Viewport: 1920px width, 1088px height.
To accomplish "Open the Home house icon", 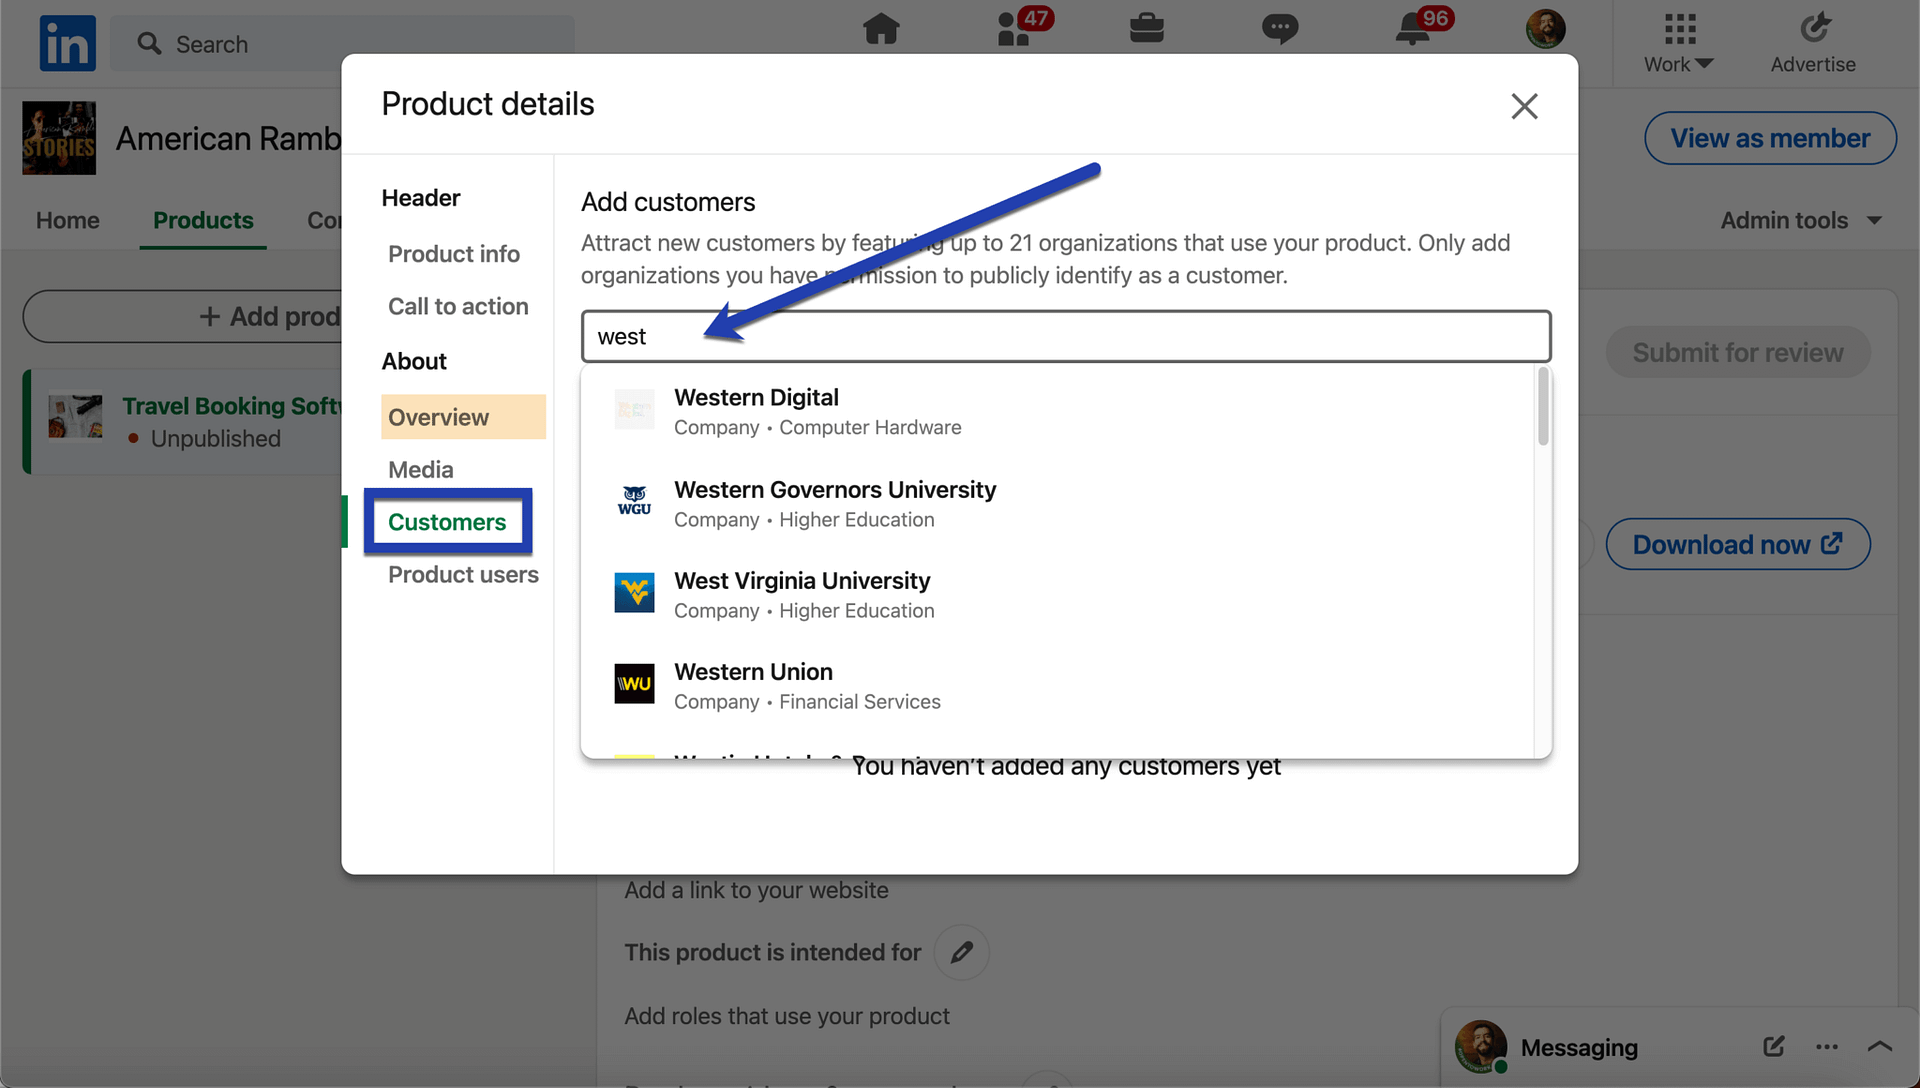I will [881, 28].
